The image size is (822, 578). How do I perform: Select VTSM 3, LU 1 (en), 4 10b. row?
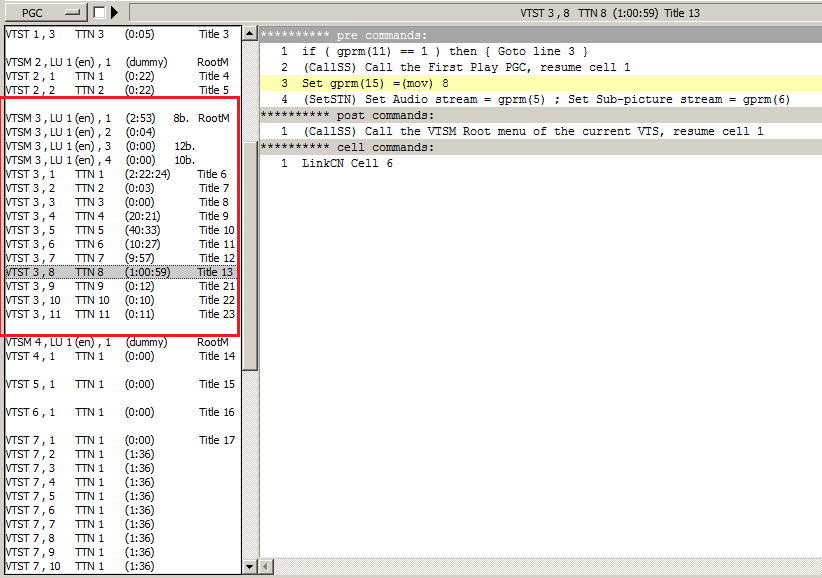point(122,160)
